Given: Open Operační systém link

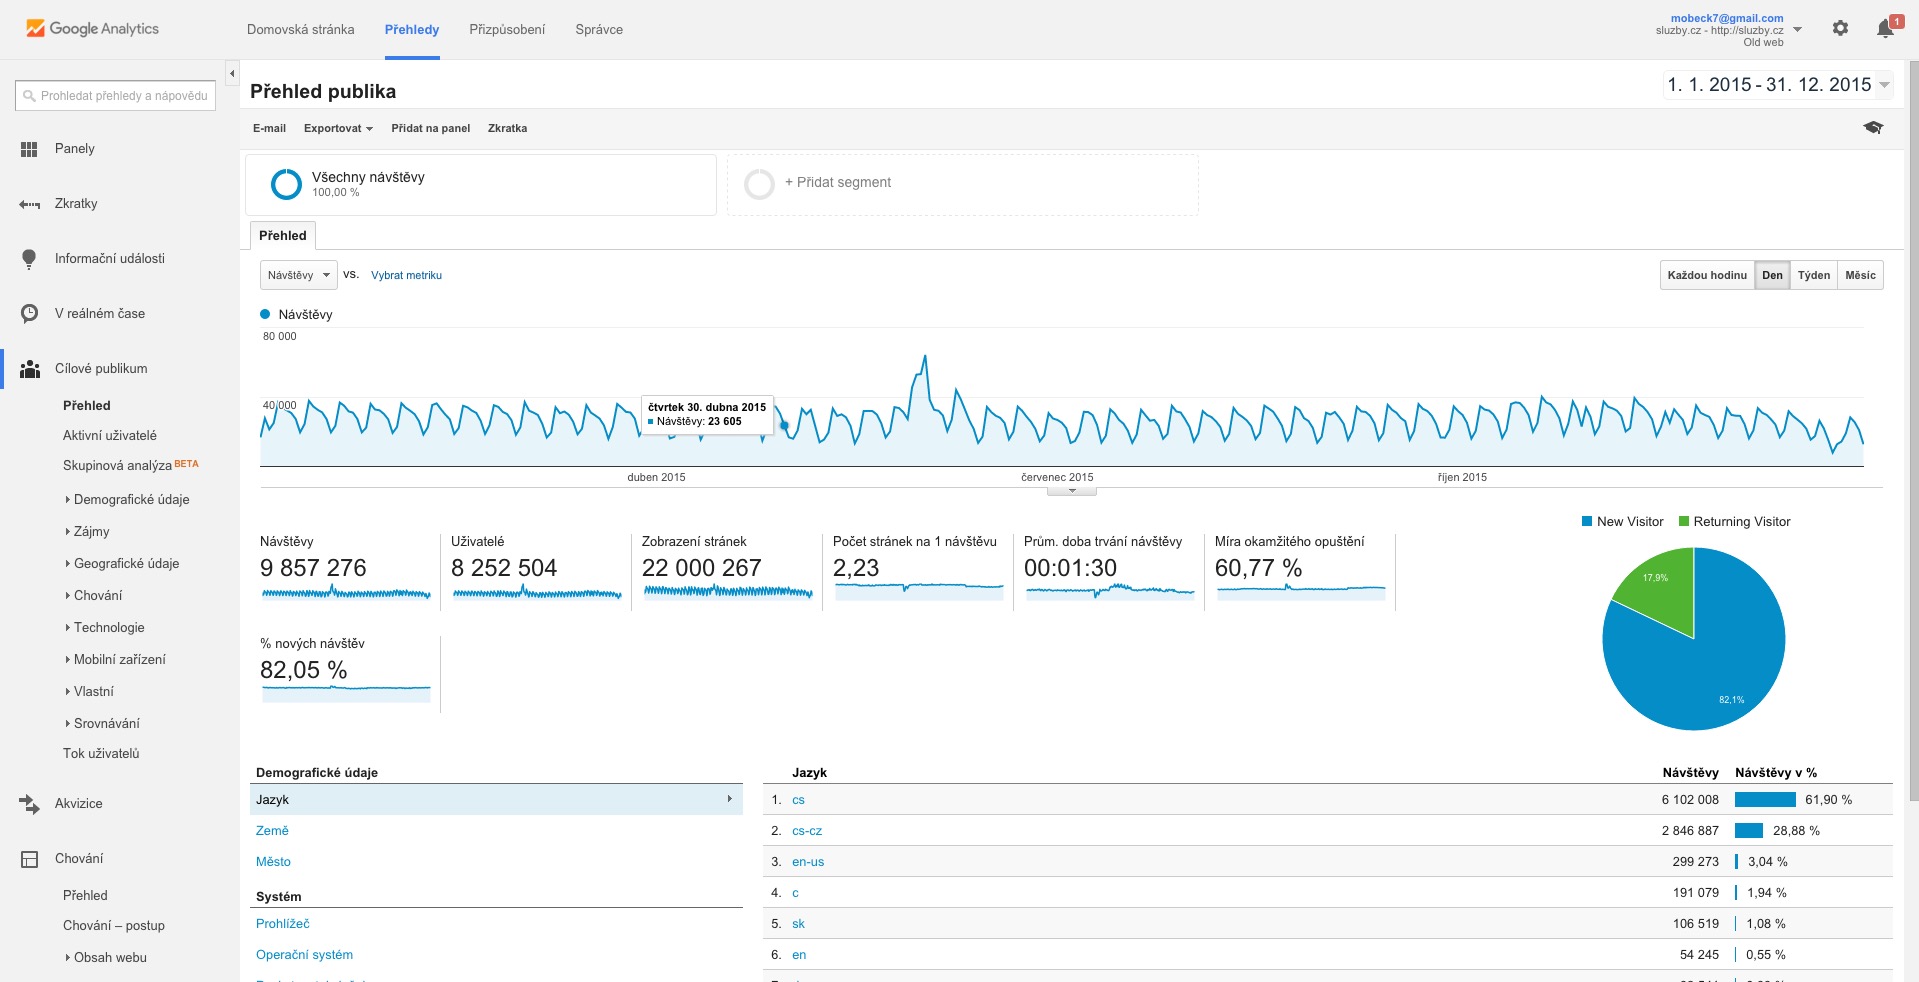Looking at the screenshot, I should tap(304, 954).
